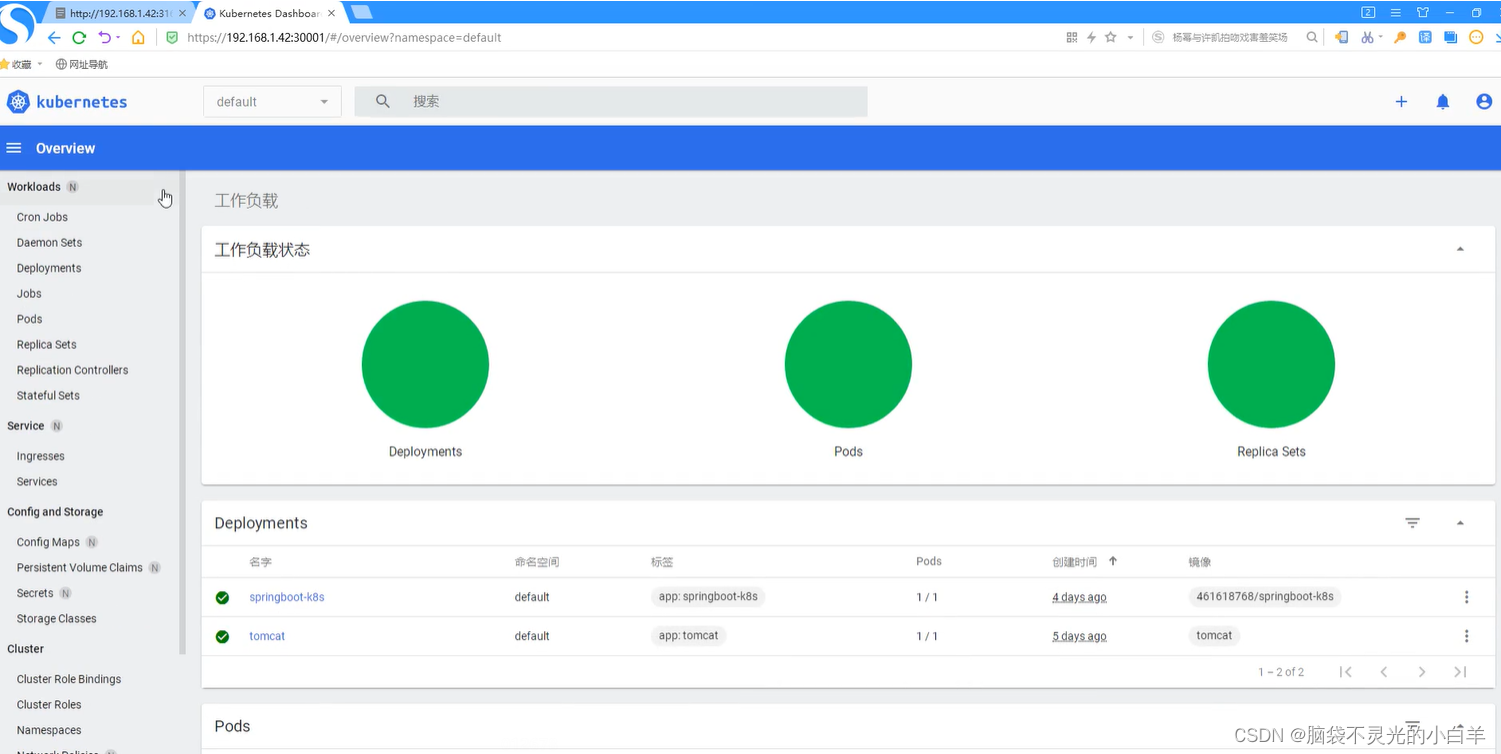Image resolution: width=1501 pixels, height=754 pixels.
Task: Open Config Maps in sidebar
Action: [x=48, y=542]
